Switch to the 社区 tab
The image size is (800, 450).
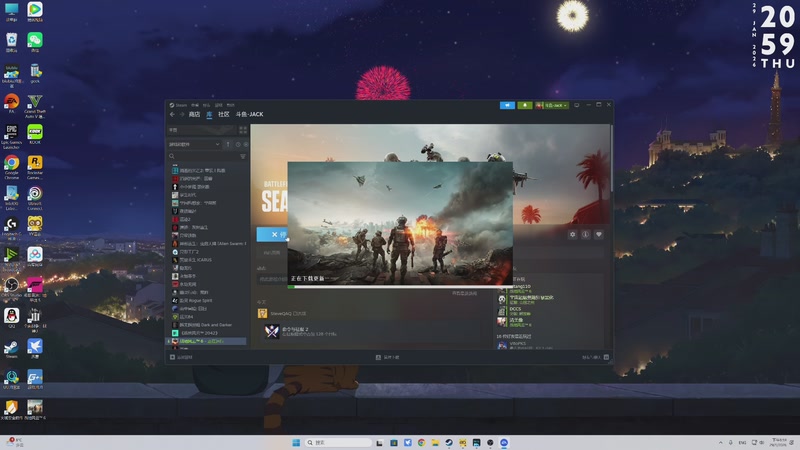click(x=223, y=114)
